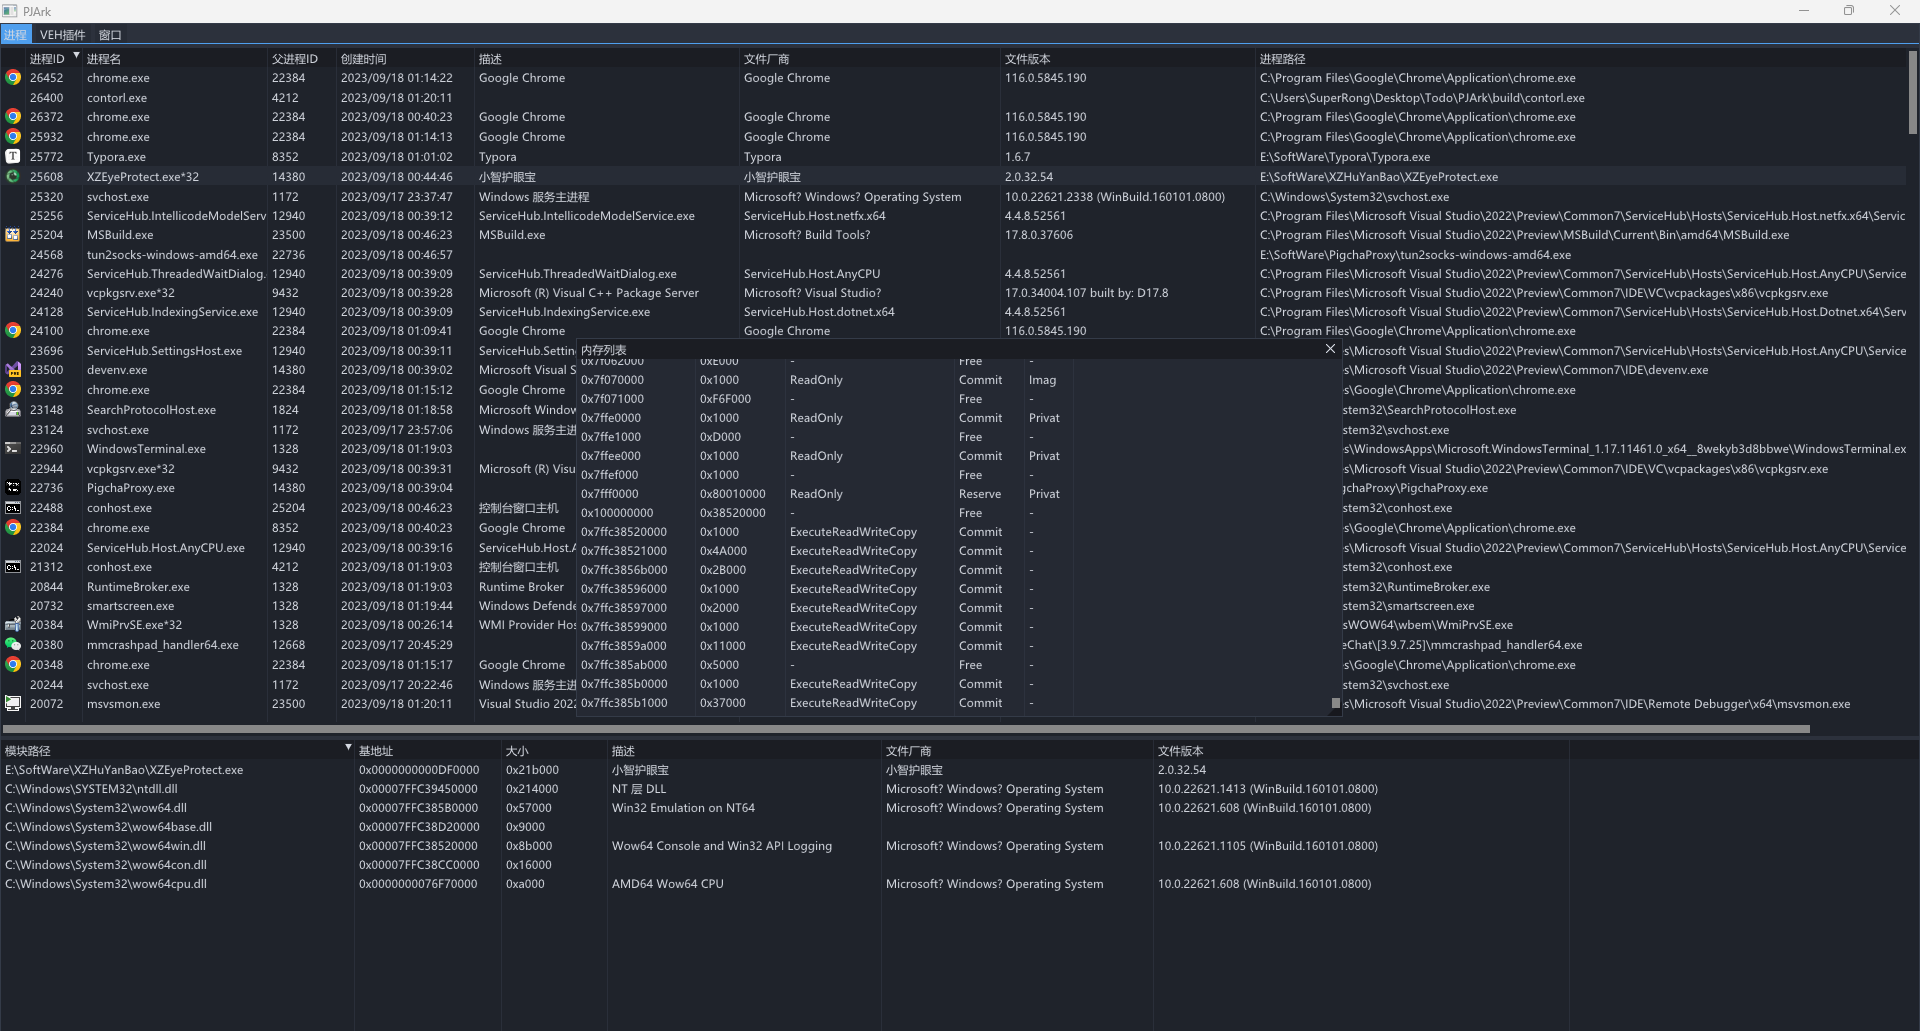This screenshot has width=1920, height=1031.
Task: Click Chrome icon of process 24100
Action: tap(13, 330)
